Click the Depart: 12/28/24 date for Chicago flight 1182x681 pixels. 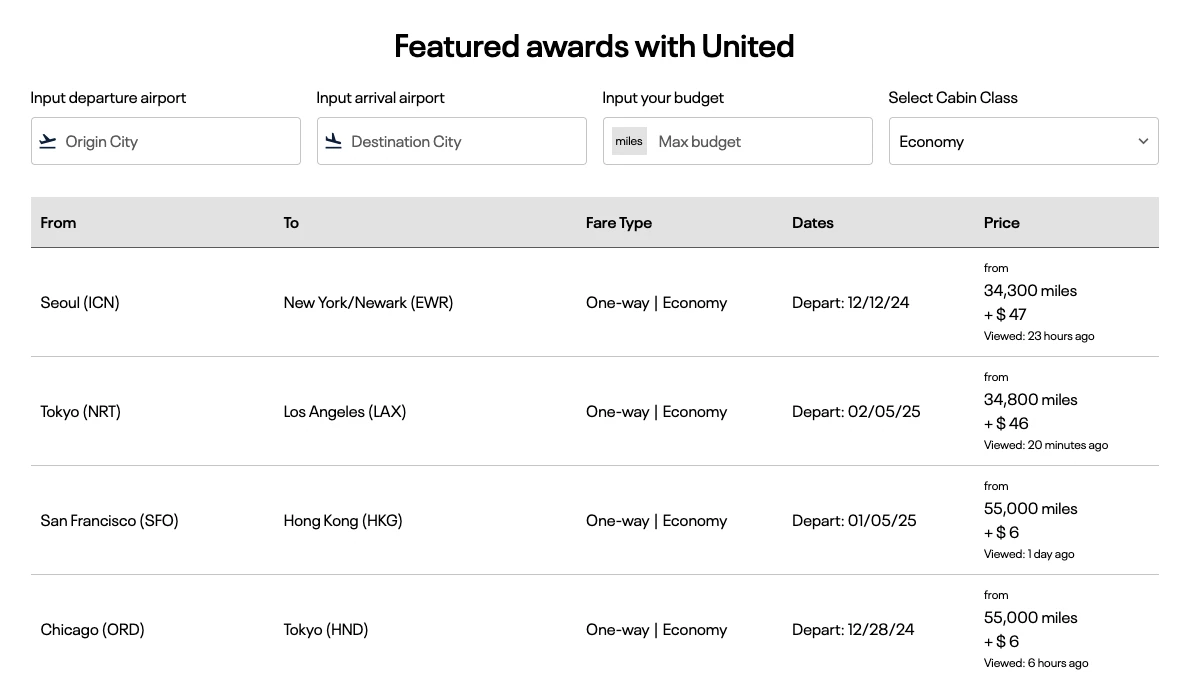[x=854, y=629]
